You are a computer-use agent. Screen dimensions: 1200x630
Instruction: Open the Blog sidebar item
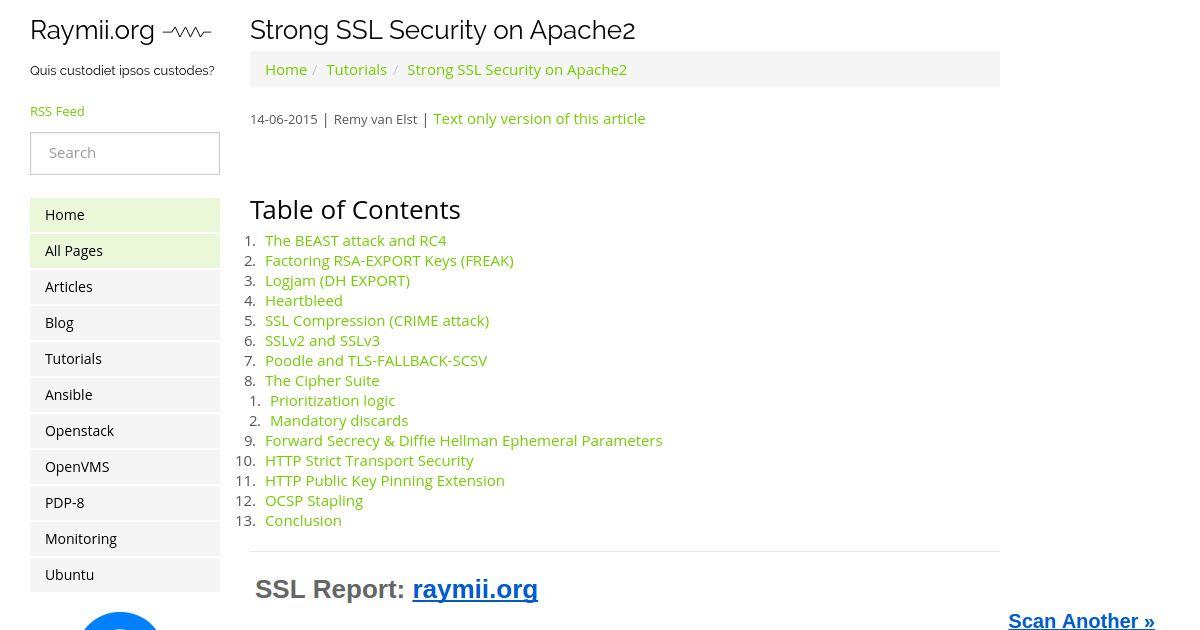pyautogui.click(x=125, y=323)
